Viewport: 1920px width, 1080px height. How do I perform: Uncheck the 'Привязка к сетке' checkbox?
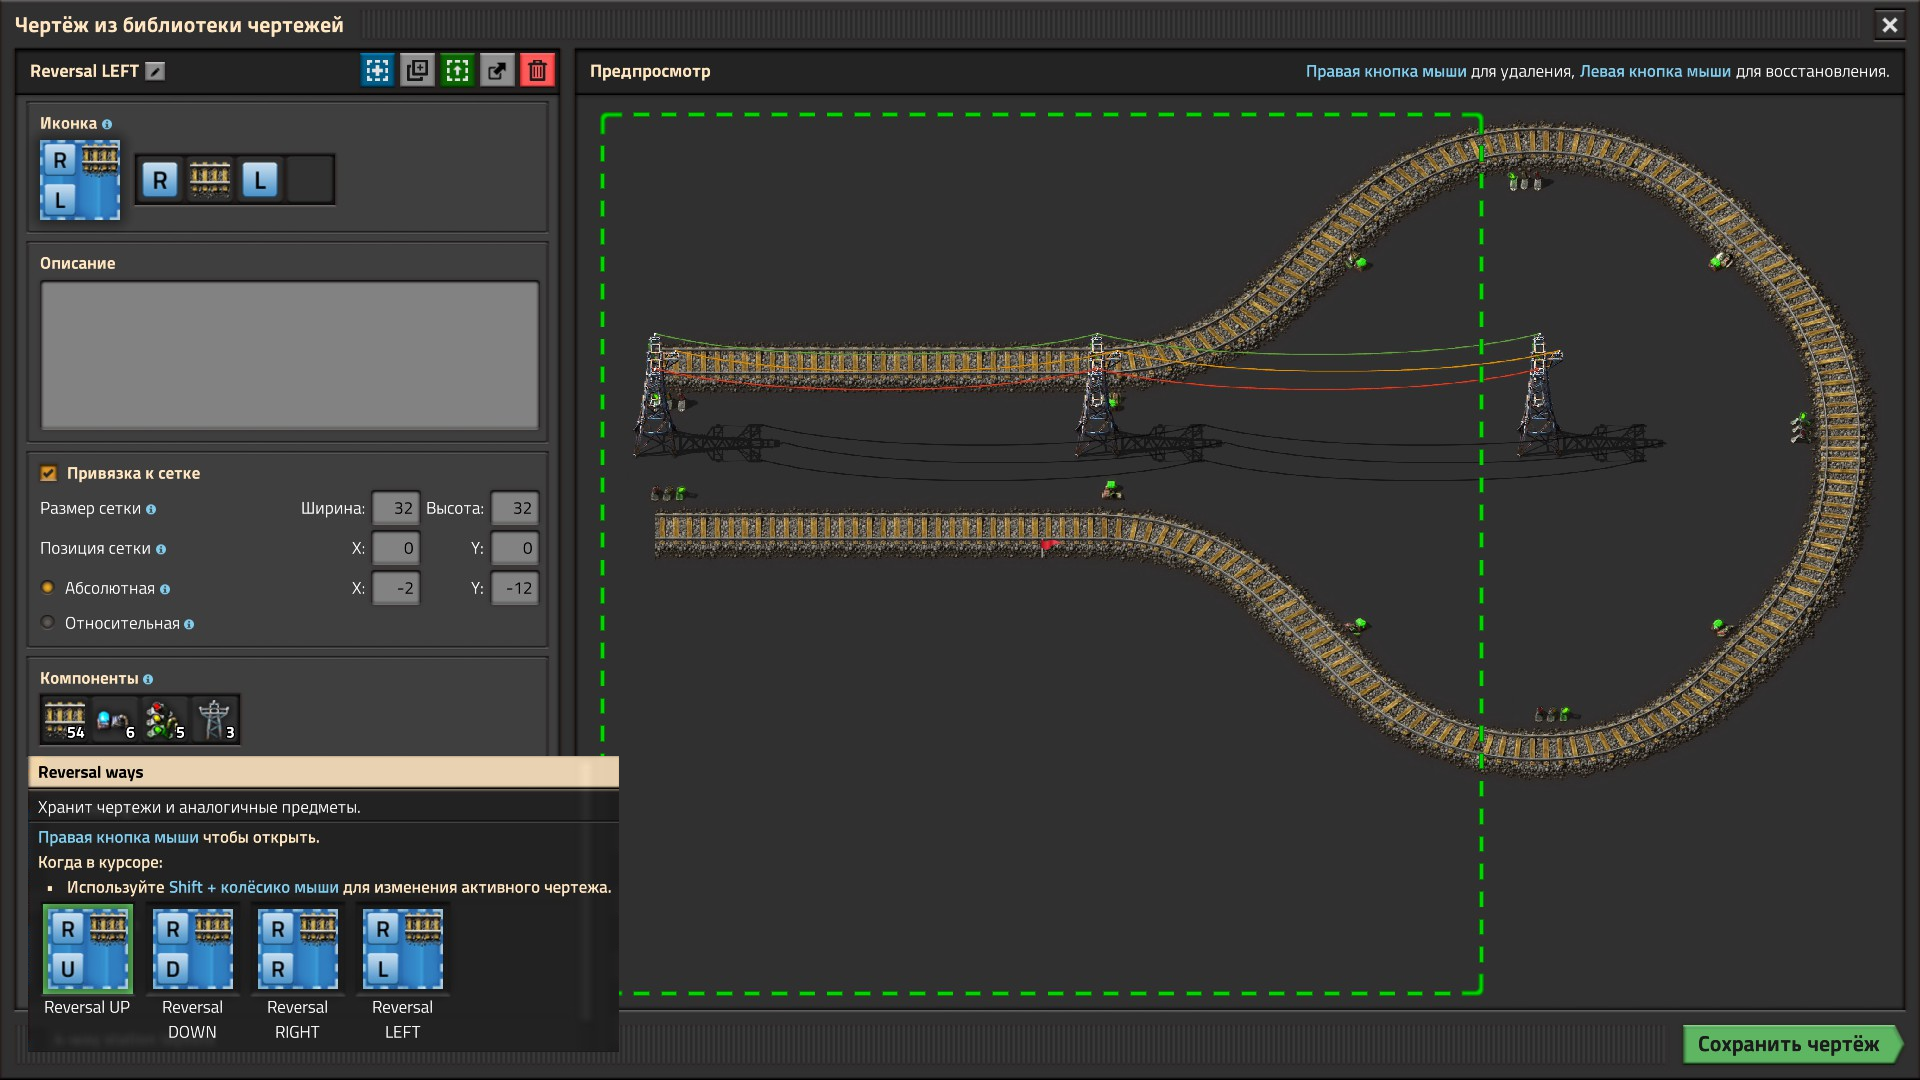click(x=48, y=473)
